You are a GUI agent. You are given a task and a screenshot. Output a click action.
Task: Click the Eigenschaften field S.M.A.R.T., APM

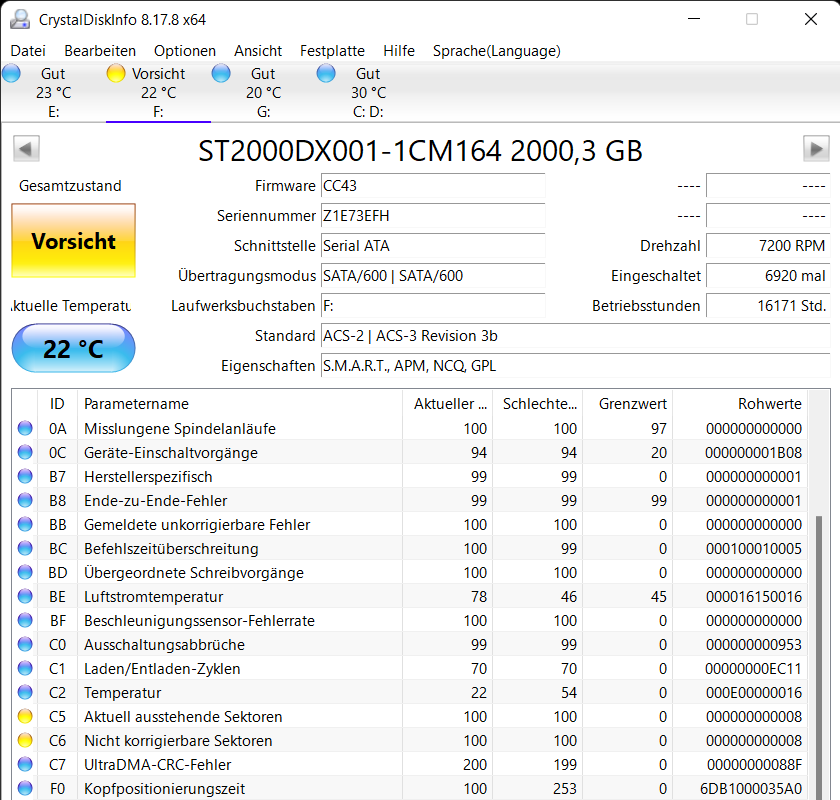pyautogui.click(x=575, y=366)
